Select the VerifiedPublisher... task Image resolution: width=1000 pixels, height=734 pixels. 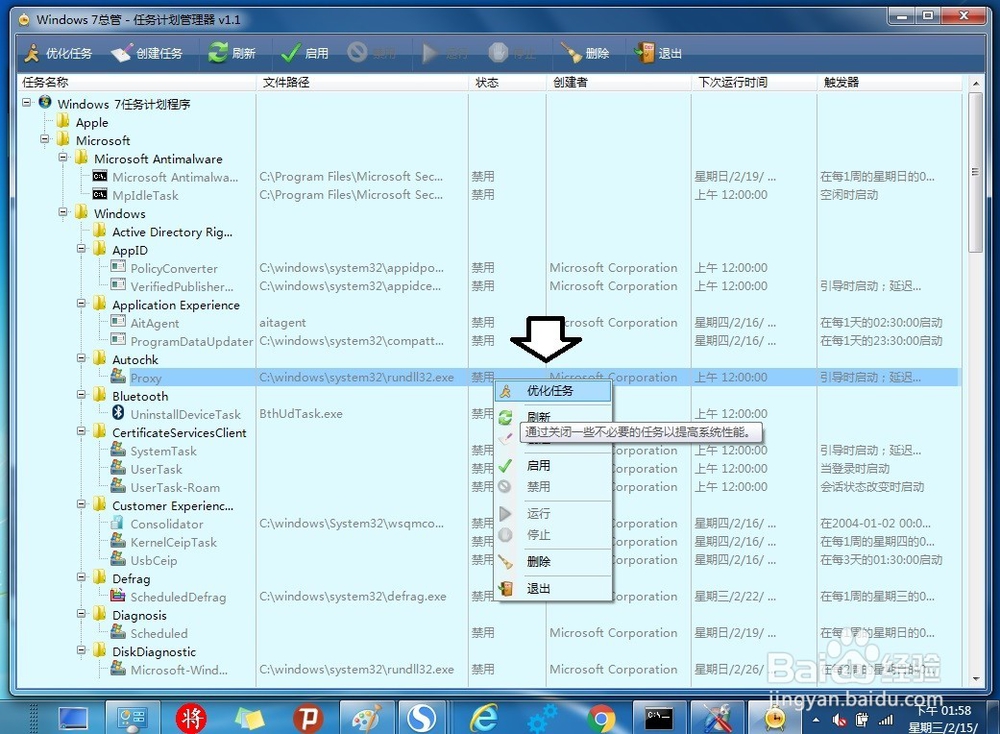click(x=182, y=287)
